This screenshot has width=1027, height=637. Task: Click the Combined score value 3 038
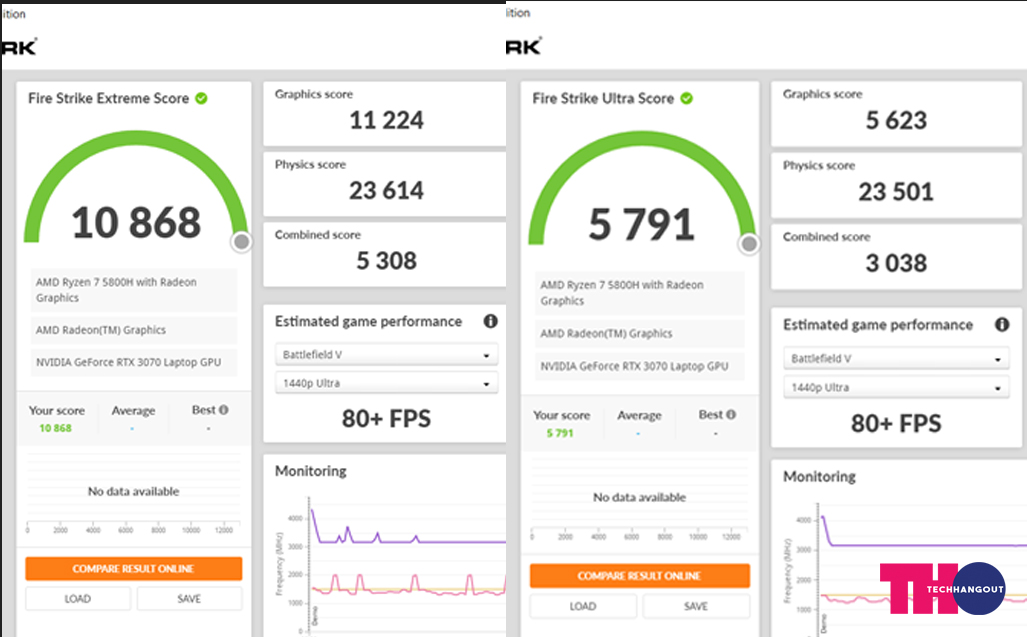[896, 263]
